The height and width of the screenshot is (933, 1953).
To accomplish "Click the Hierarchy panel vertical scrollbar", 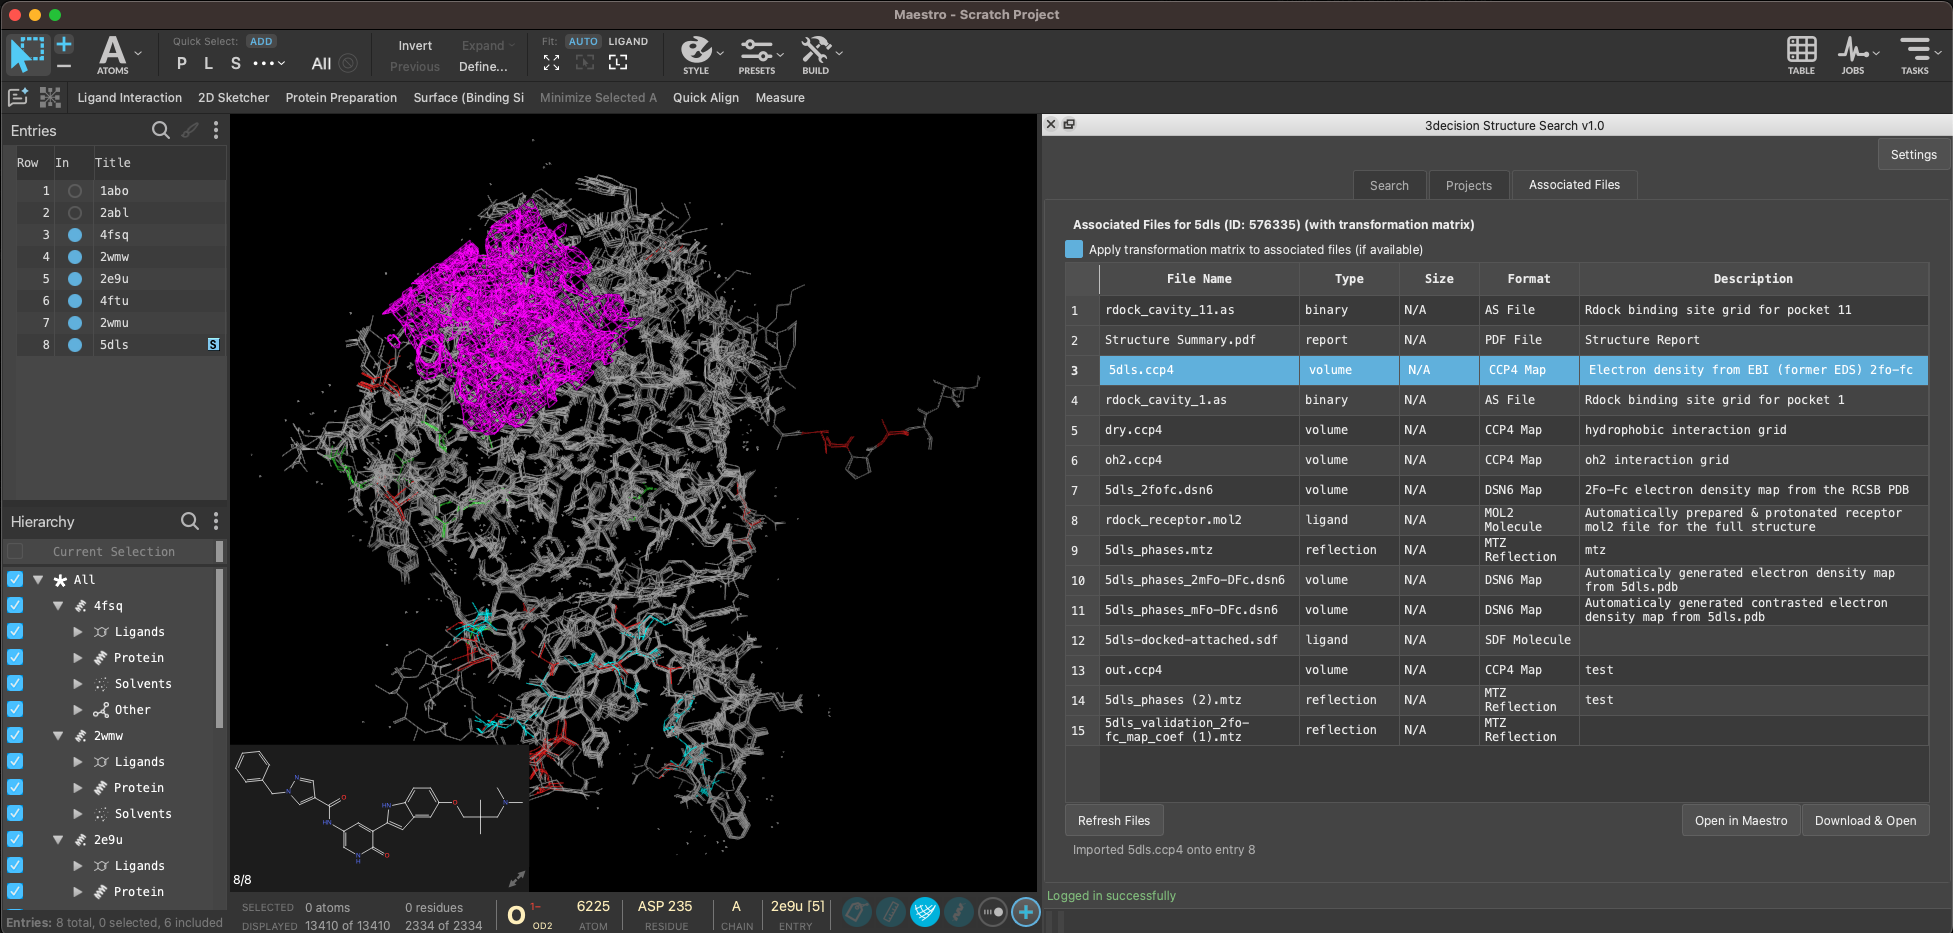I will 219,648.
